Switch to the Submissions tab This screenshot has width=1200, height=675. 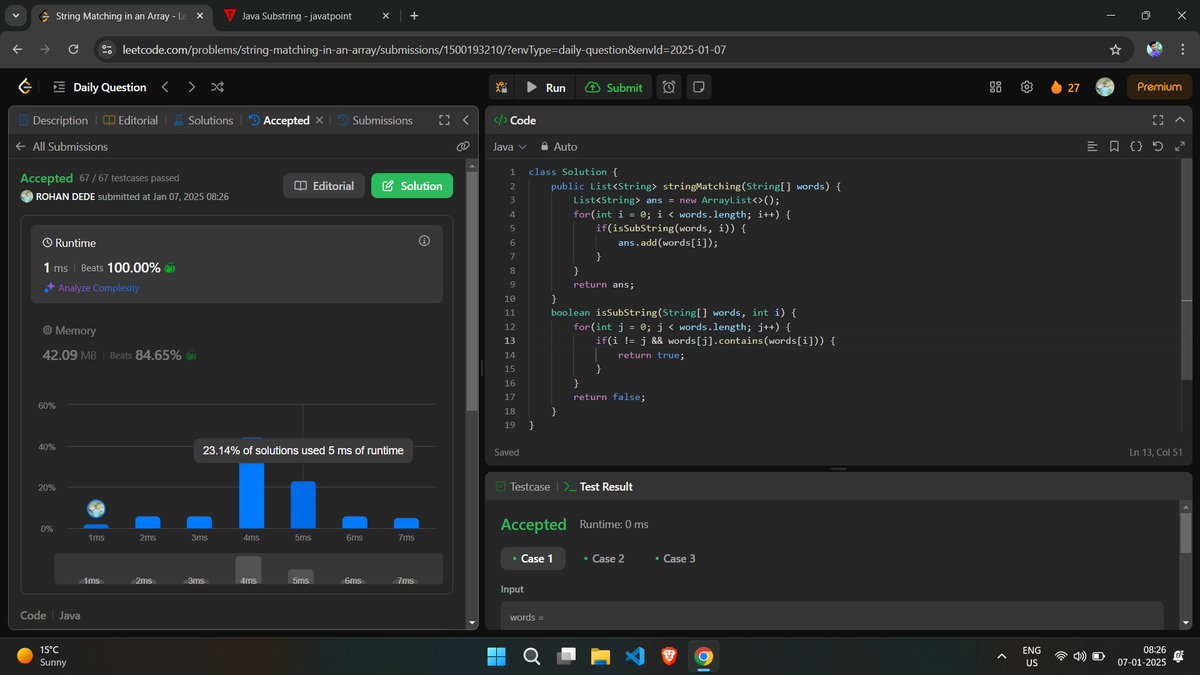point(382,119)
